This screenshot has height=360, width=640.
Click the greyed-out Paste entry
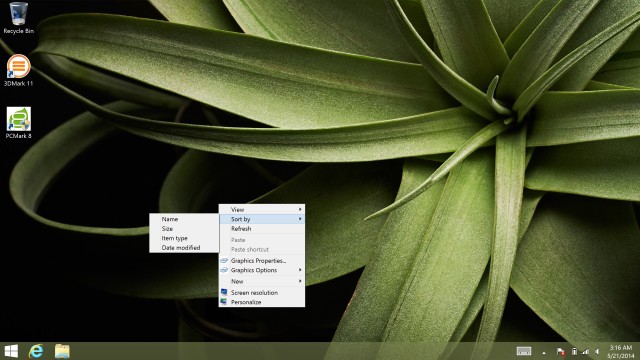262,240
